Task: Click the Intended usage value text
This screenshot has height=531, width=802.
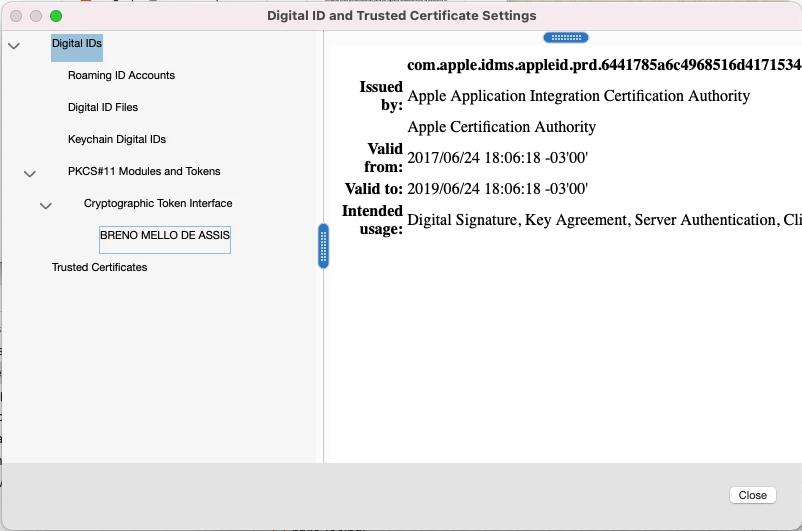Action: (604, 220)
